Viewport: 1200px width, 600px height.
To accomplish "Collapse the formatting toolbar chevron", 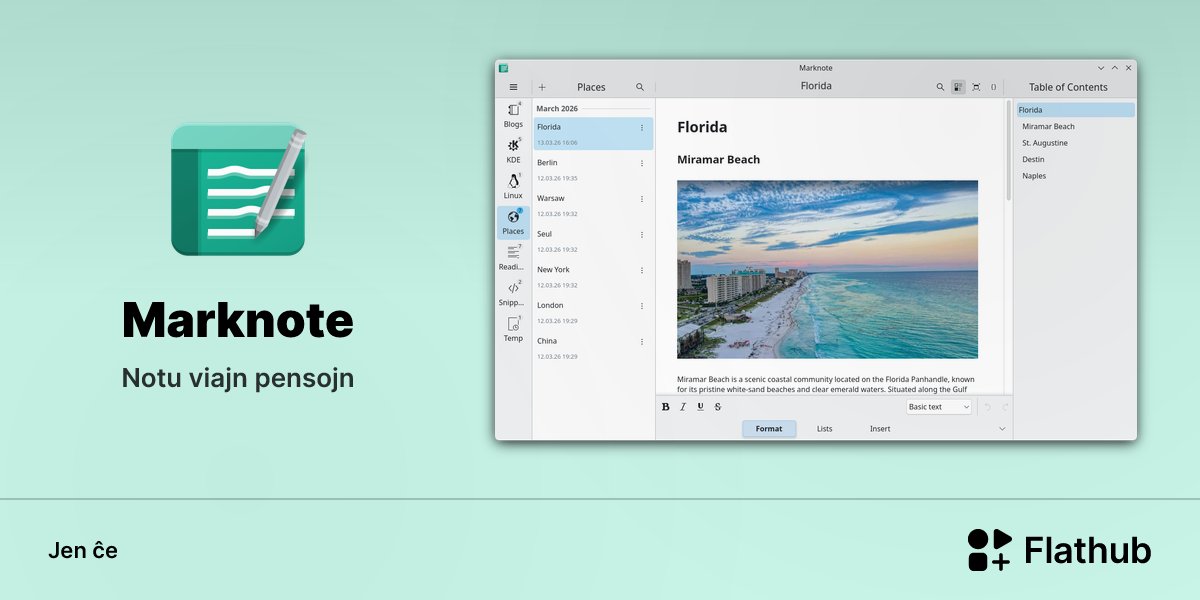I will tap(1002, 429).
